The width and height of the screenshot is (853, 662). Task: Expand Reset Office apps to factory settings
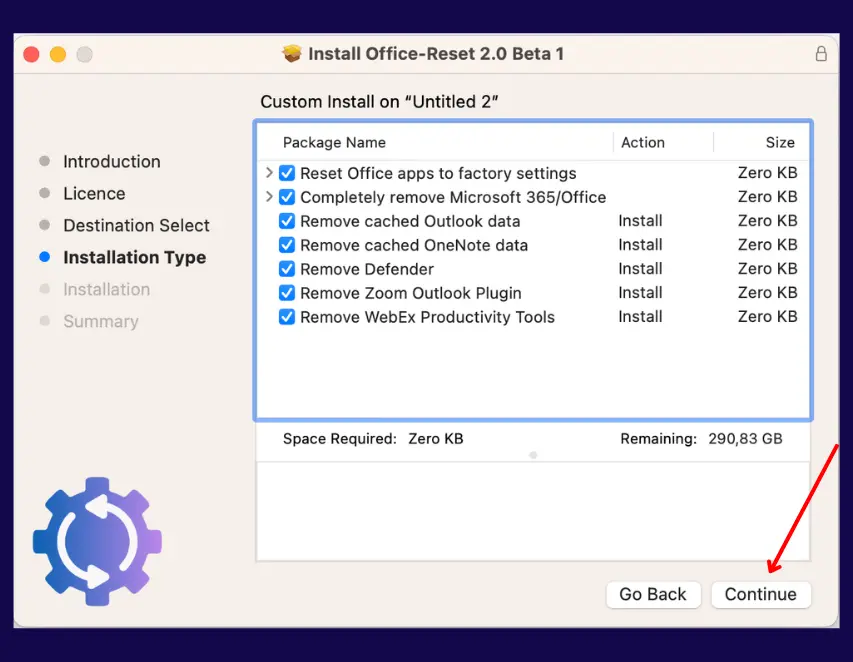(x=269, y=173)
